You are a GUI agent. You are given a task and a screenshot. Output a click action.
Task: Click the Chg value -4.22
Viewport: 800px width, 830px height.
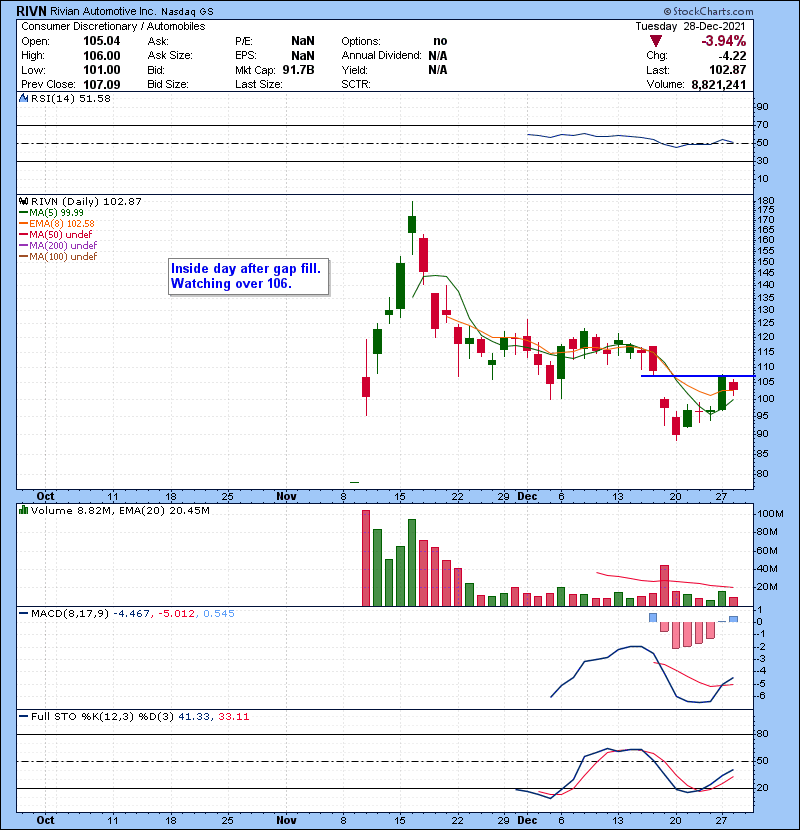click(732, 56)
